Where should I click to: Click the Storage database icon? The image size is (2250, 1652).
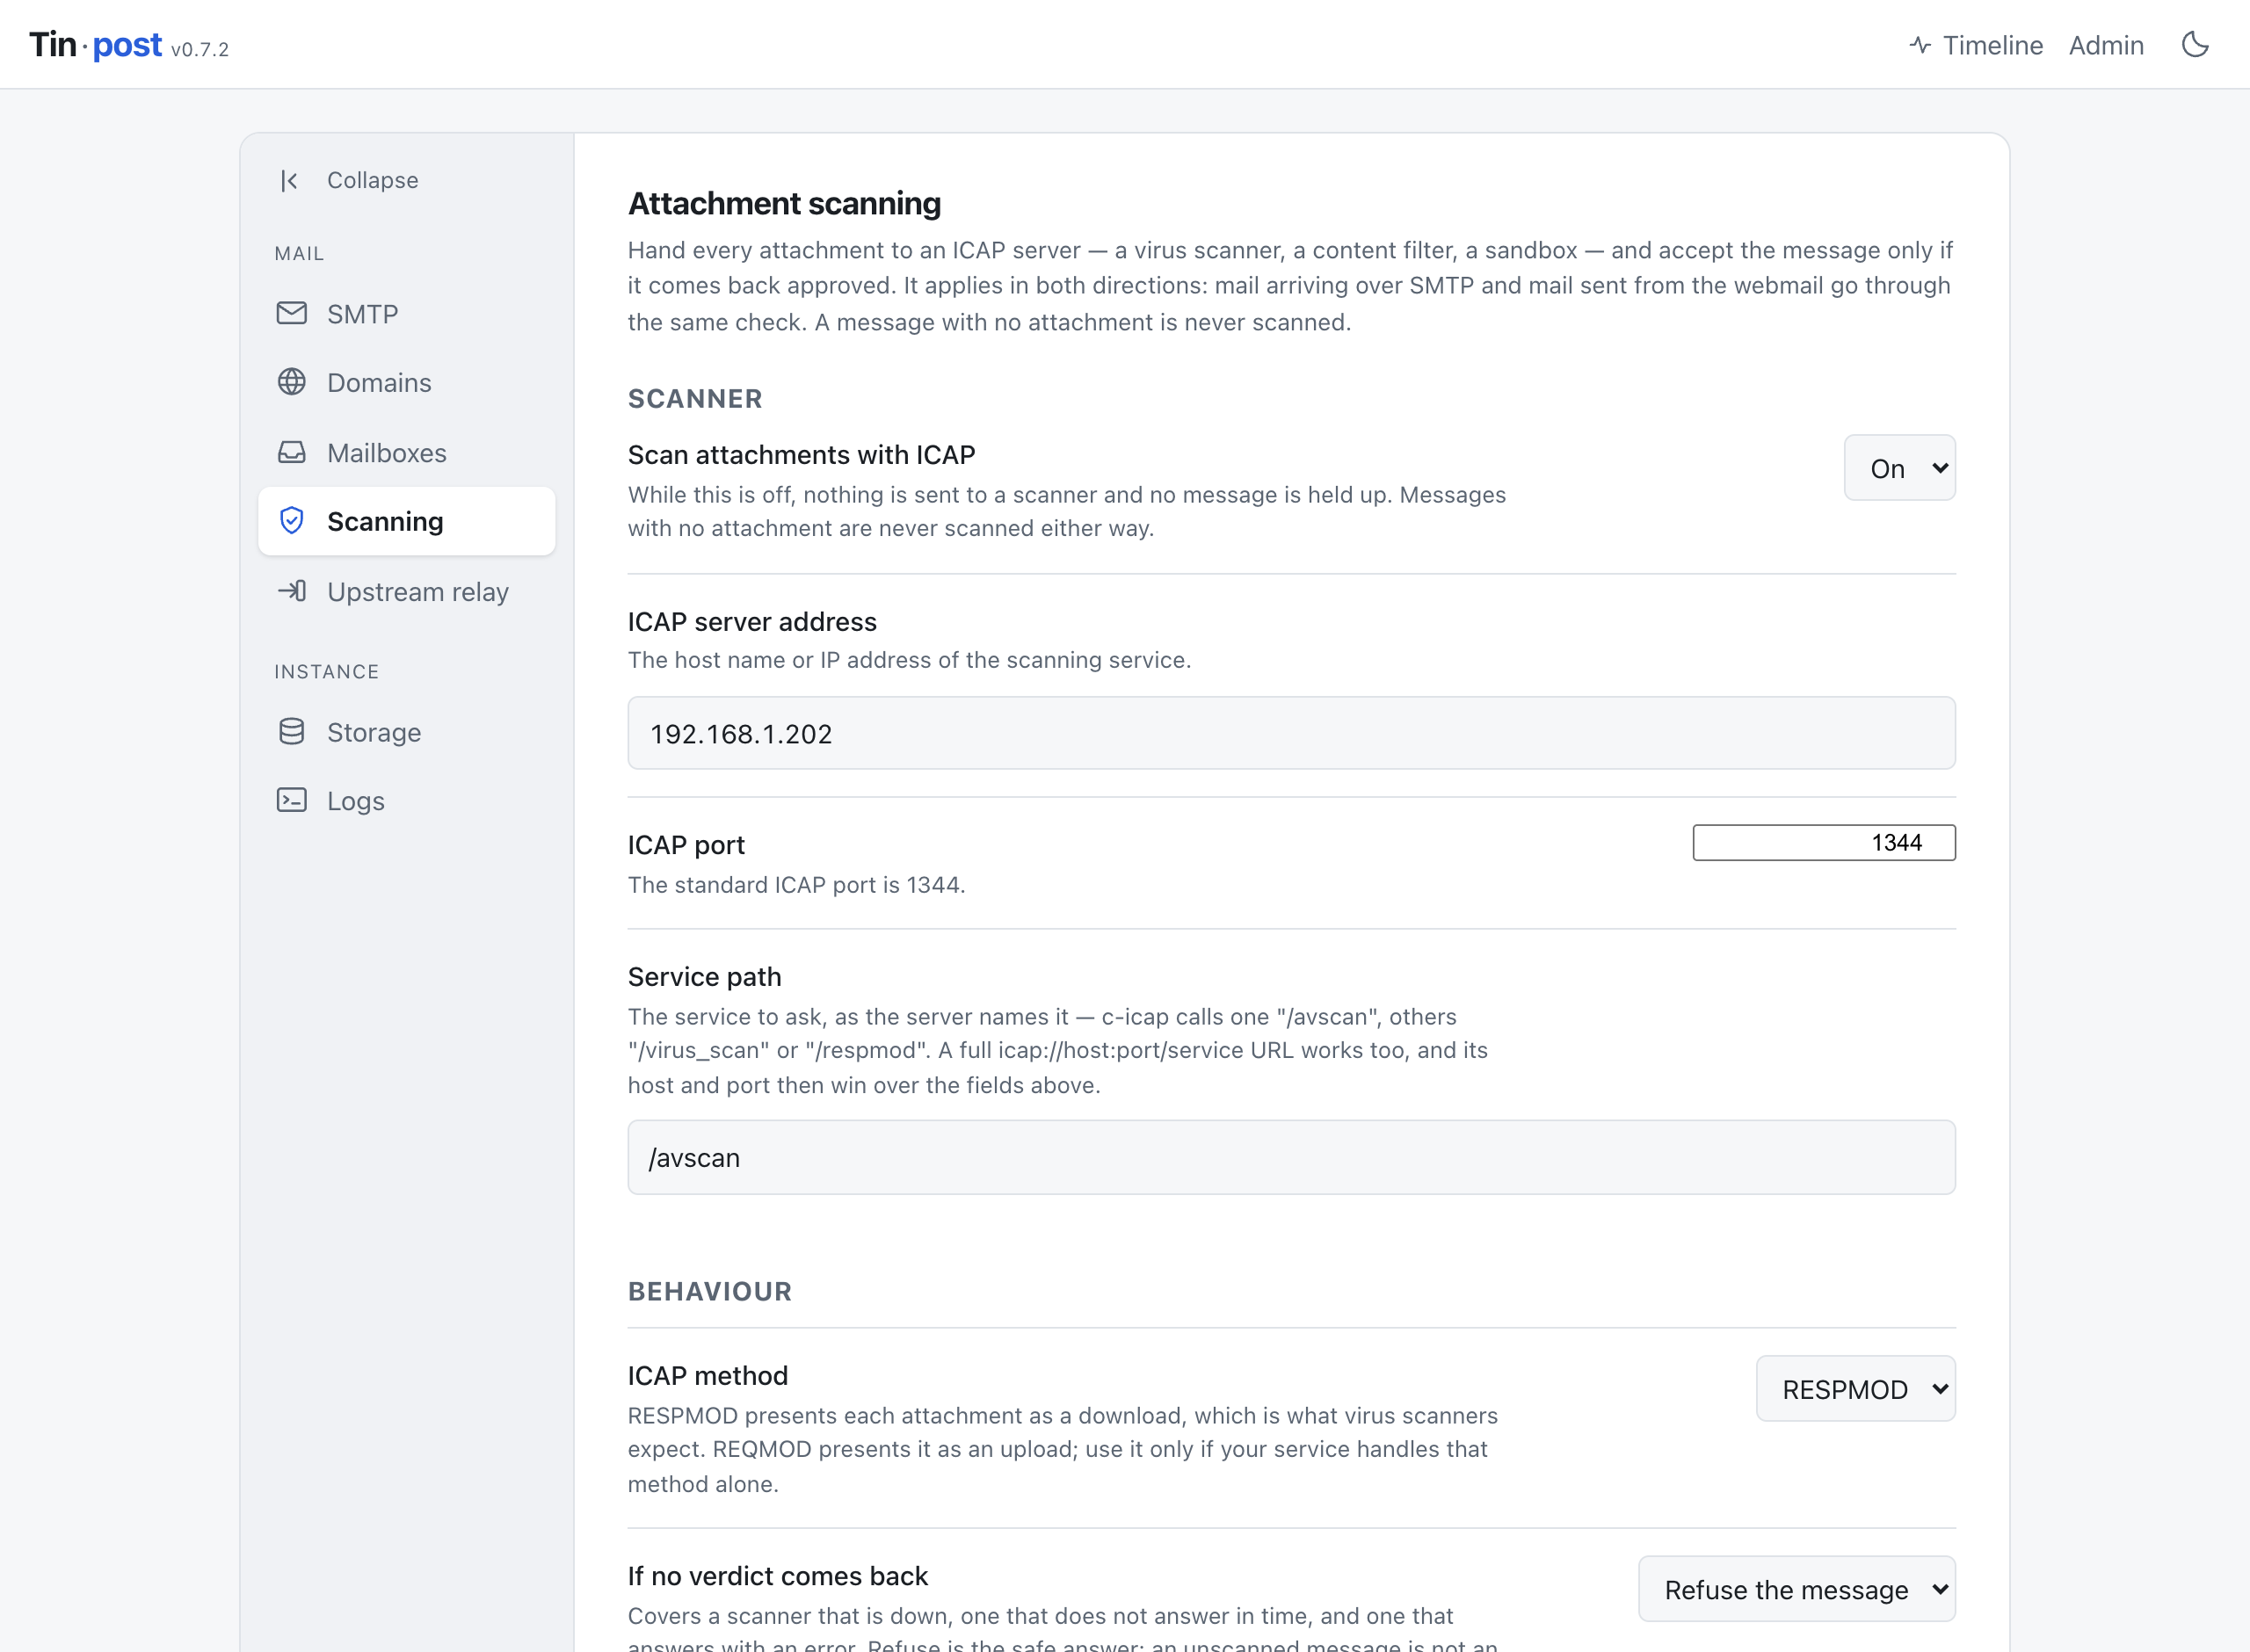click(x=291, y=731)
